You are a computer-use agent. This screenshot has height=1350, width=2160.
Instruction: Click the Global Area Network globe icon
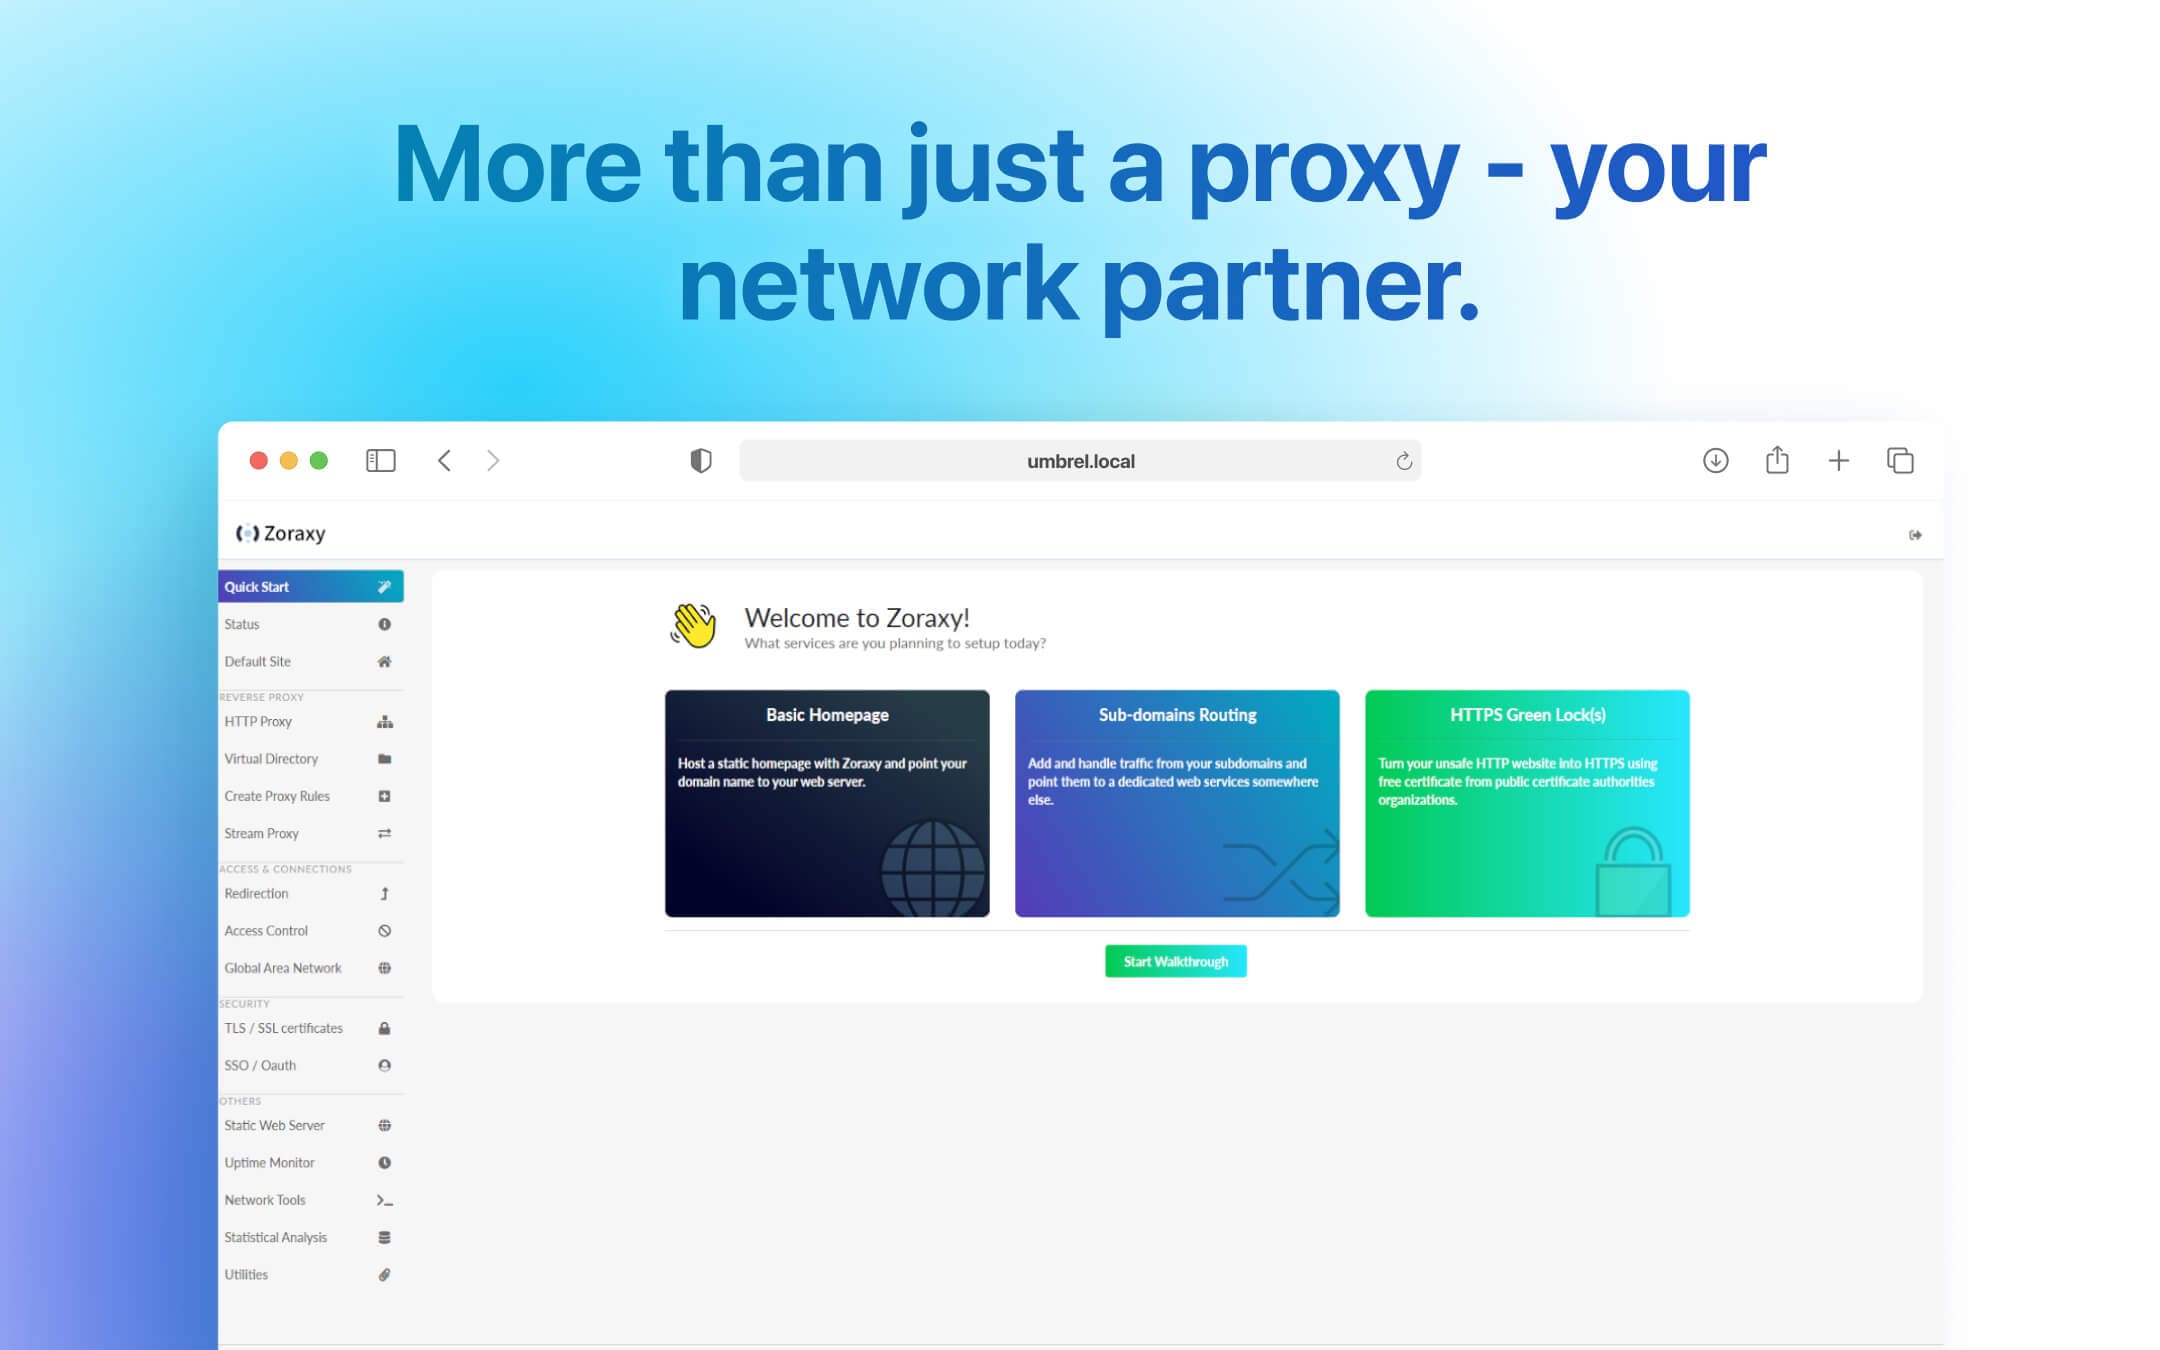pyautogui.click(x=386, y=967)
